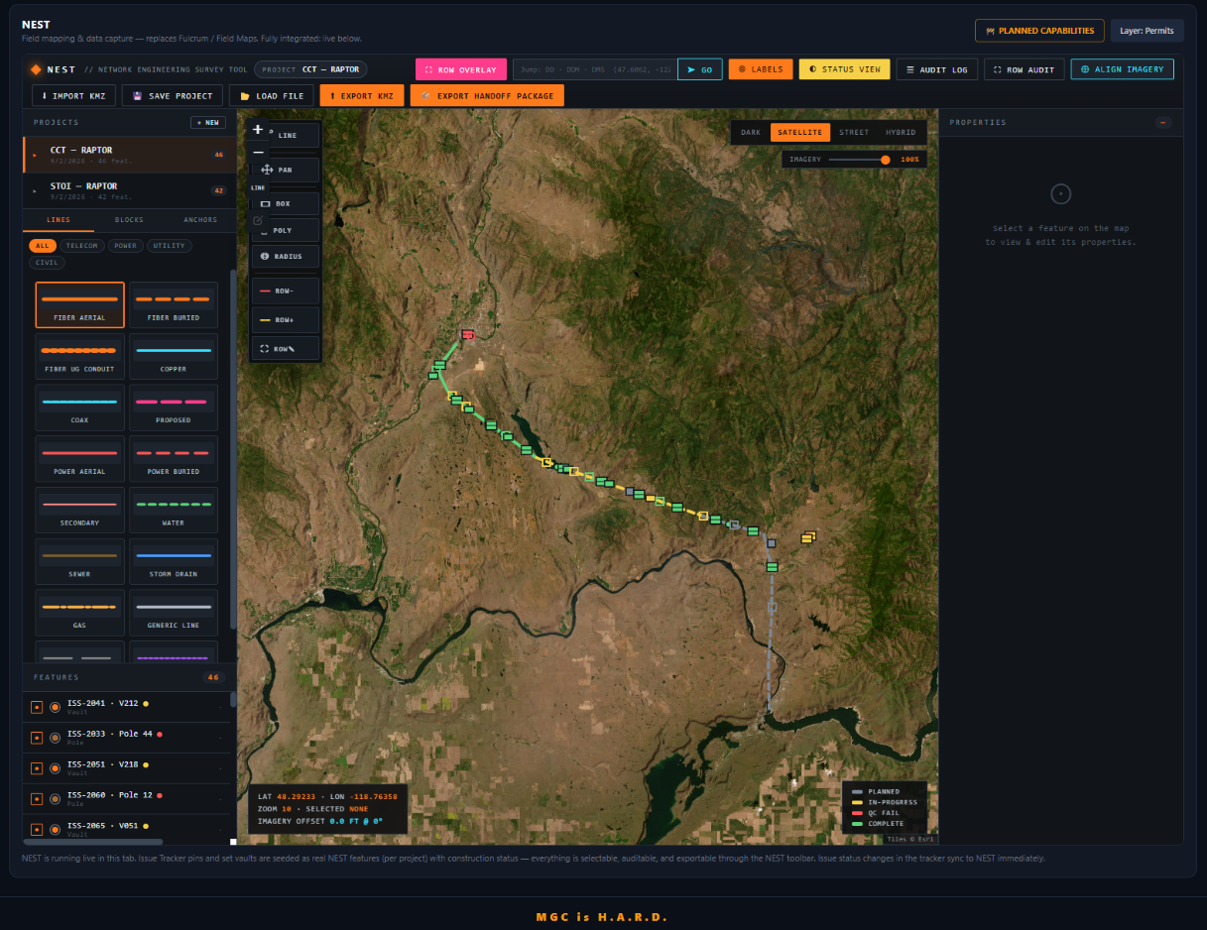1207x930 pixels.
Task: Toggle the ISS-2041 V212 feature square
Action: (x=37, y=707)
